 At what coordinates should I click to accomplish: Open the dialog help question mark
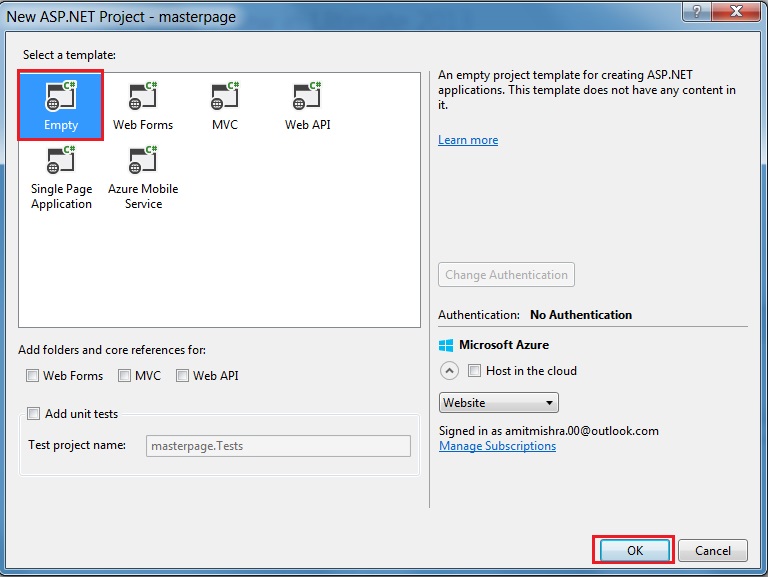[696, 11]
